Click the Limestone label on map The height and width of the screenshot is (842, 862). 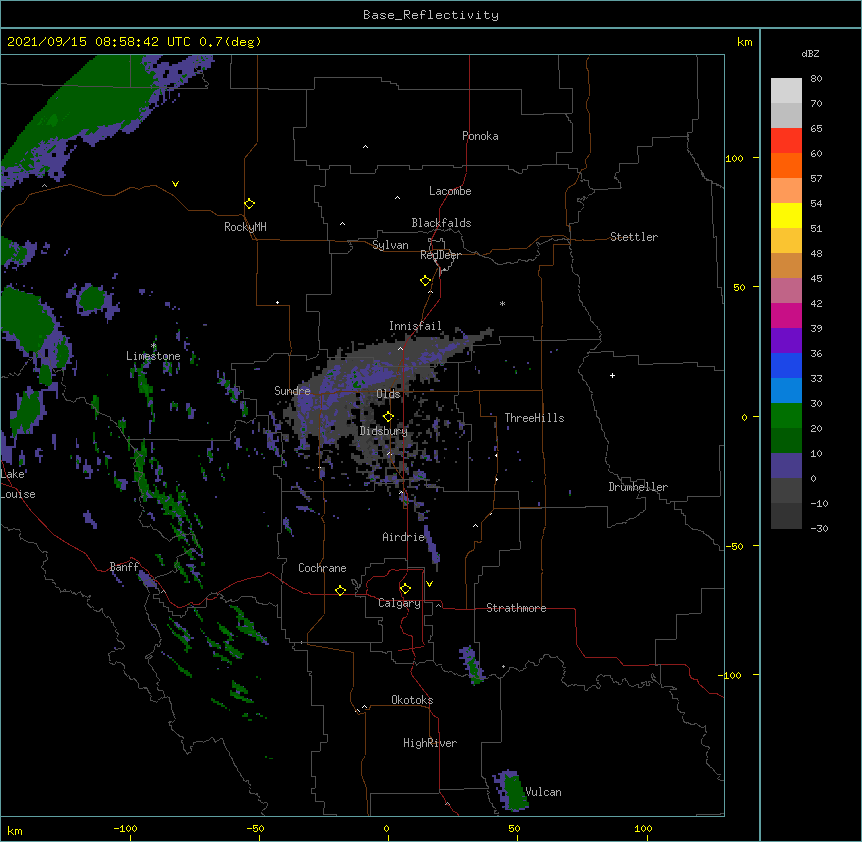(153, 356)
